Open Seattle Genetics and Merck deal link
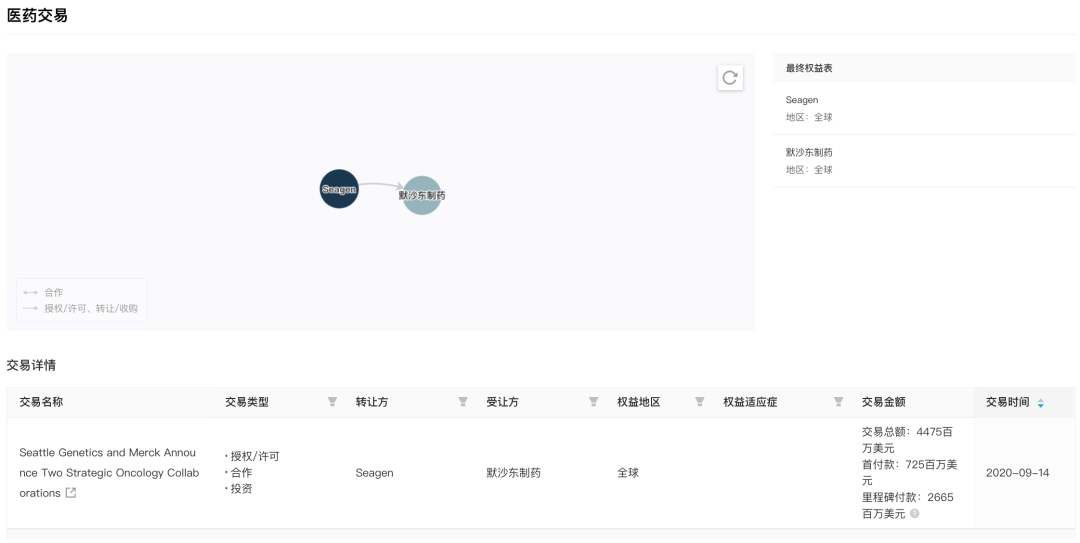The width and height of the screenshot is (1080, 543). tap(109, 473)
